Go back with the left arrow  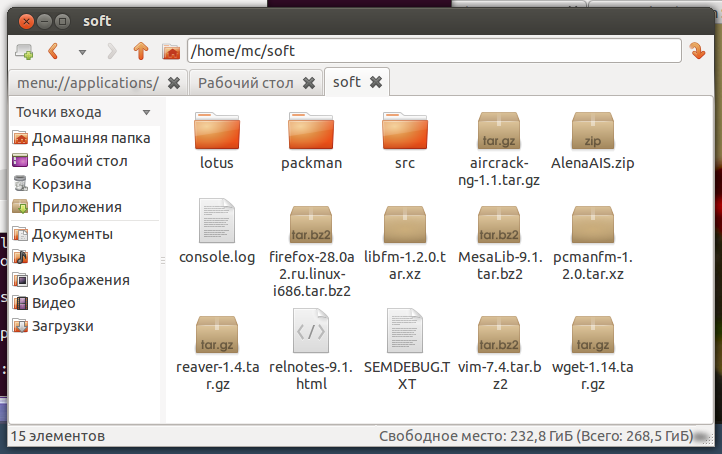[53, 51]
